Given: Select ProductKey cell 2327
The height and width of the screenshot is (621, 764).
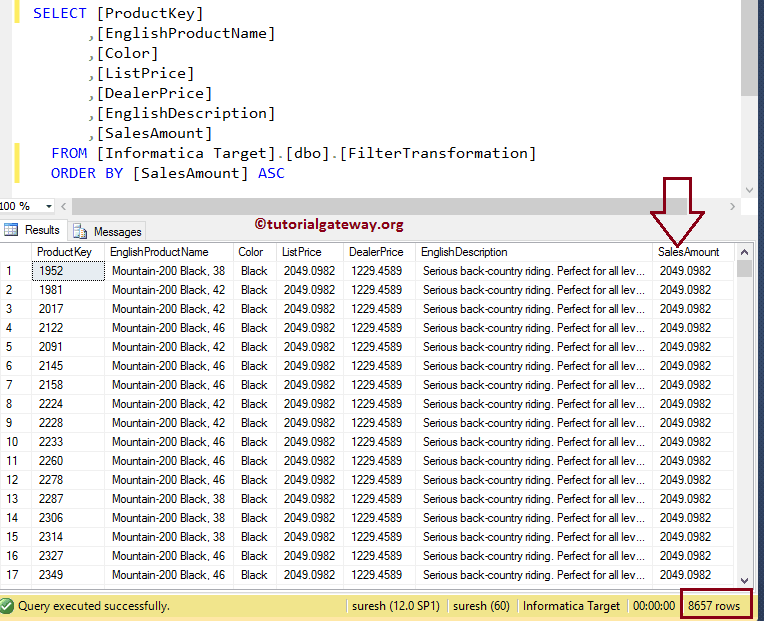Looking at the screenshot, I should [68, 556].
